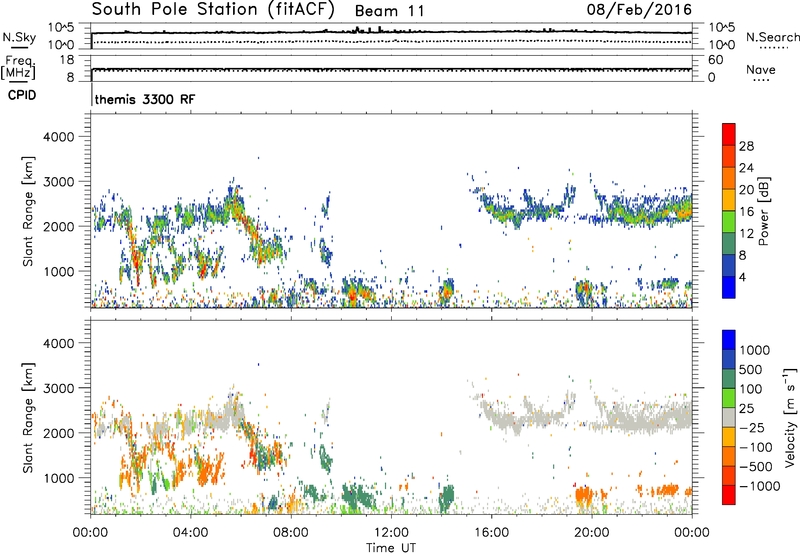Click the '12' label on Power colorbar

click(x=746, y=234)
